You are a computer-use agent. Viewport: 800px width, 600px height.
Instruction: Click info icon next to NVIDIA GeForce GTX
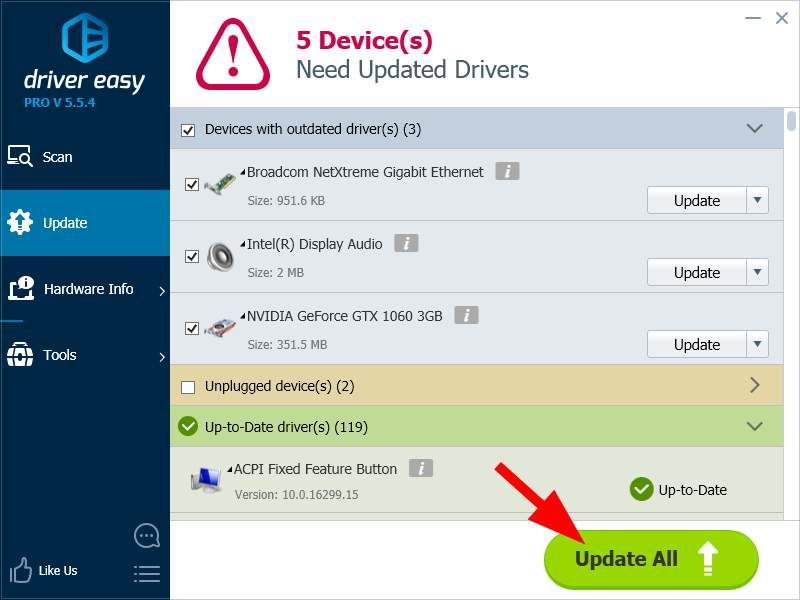tap(466, 316)
